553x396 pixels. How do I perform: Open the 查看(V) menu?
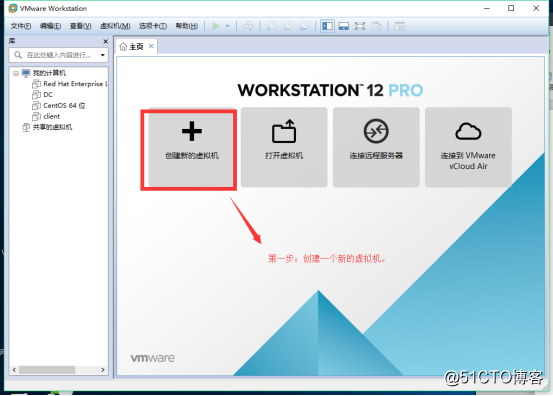click(80, 26)
